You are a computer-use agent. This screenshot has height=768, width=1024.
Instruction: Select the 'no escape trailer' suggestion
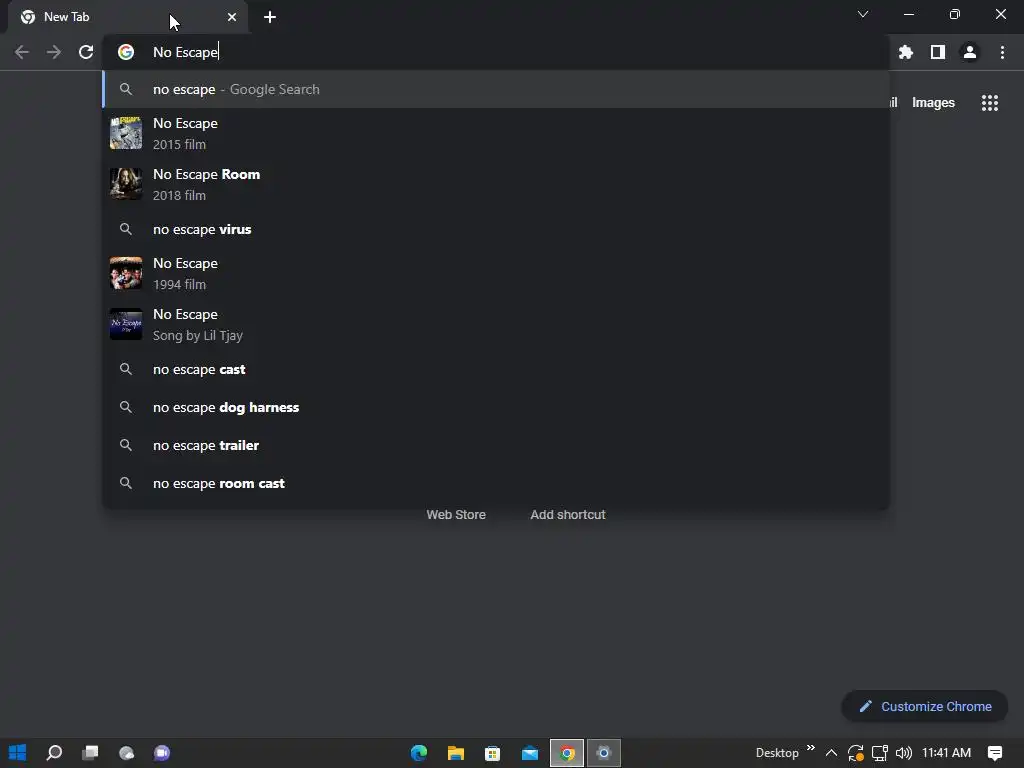pyautogui.click(x=496, y=445)
